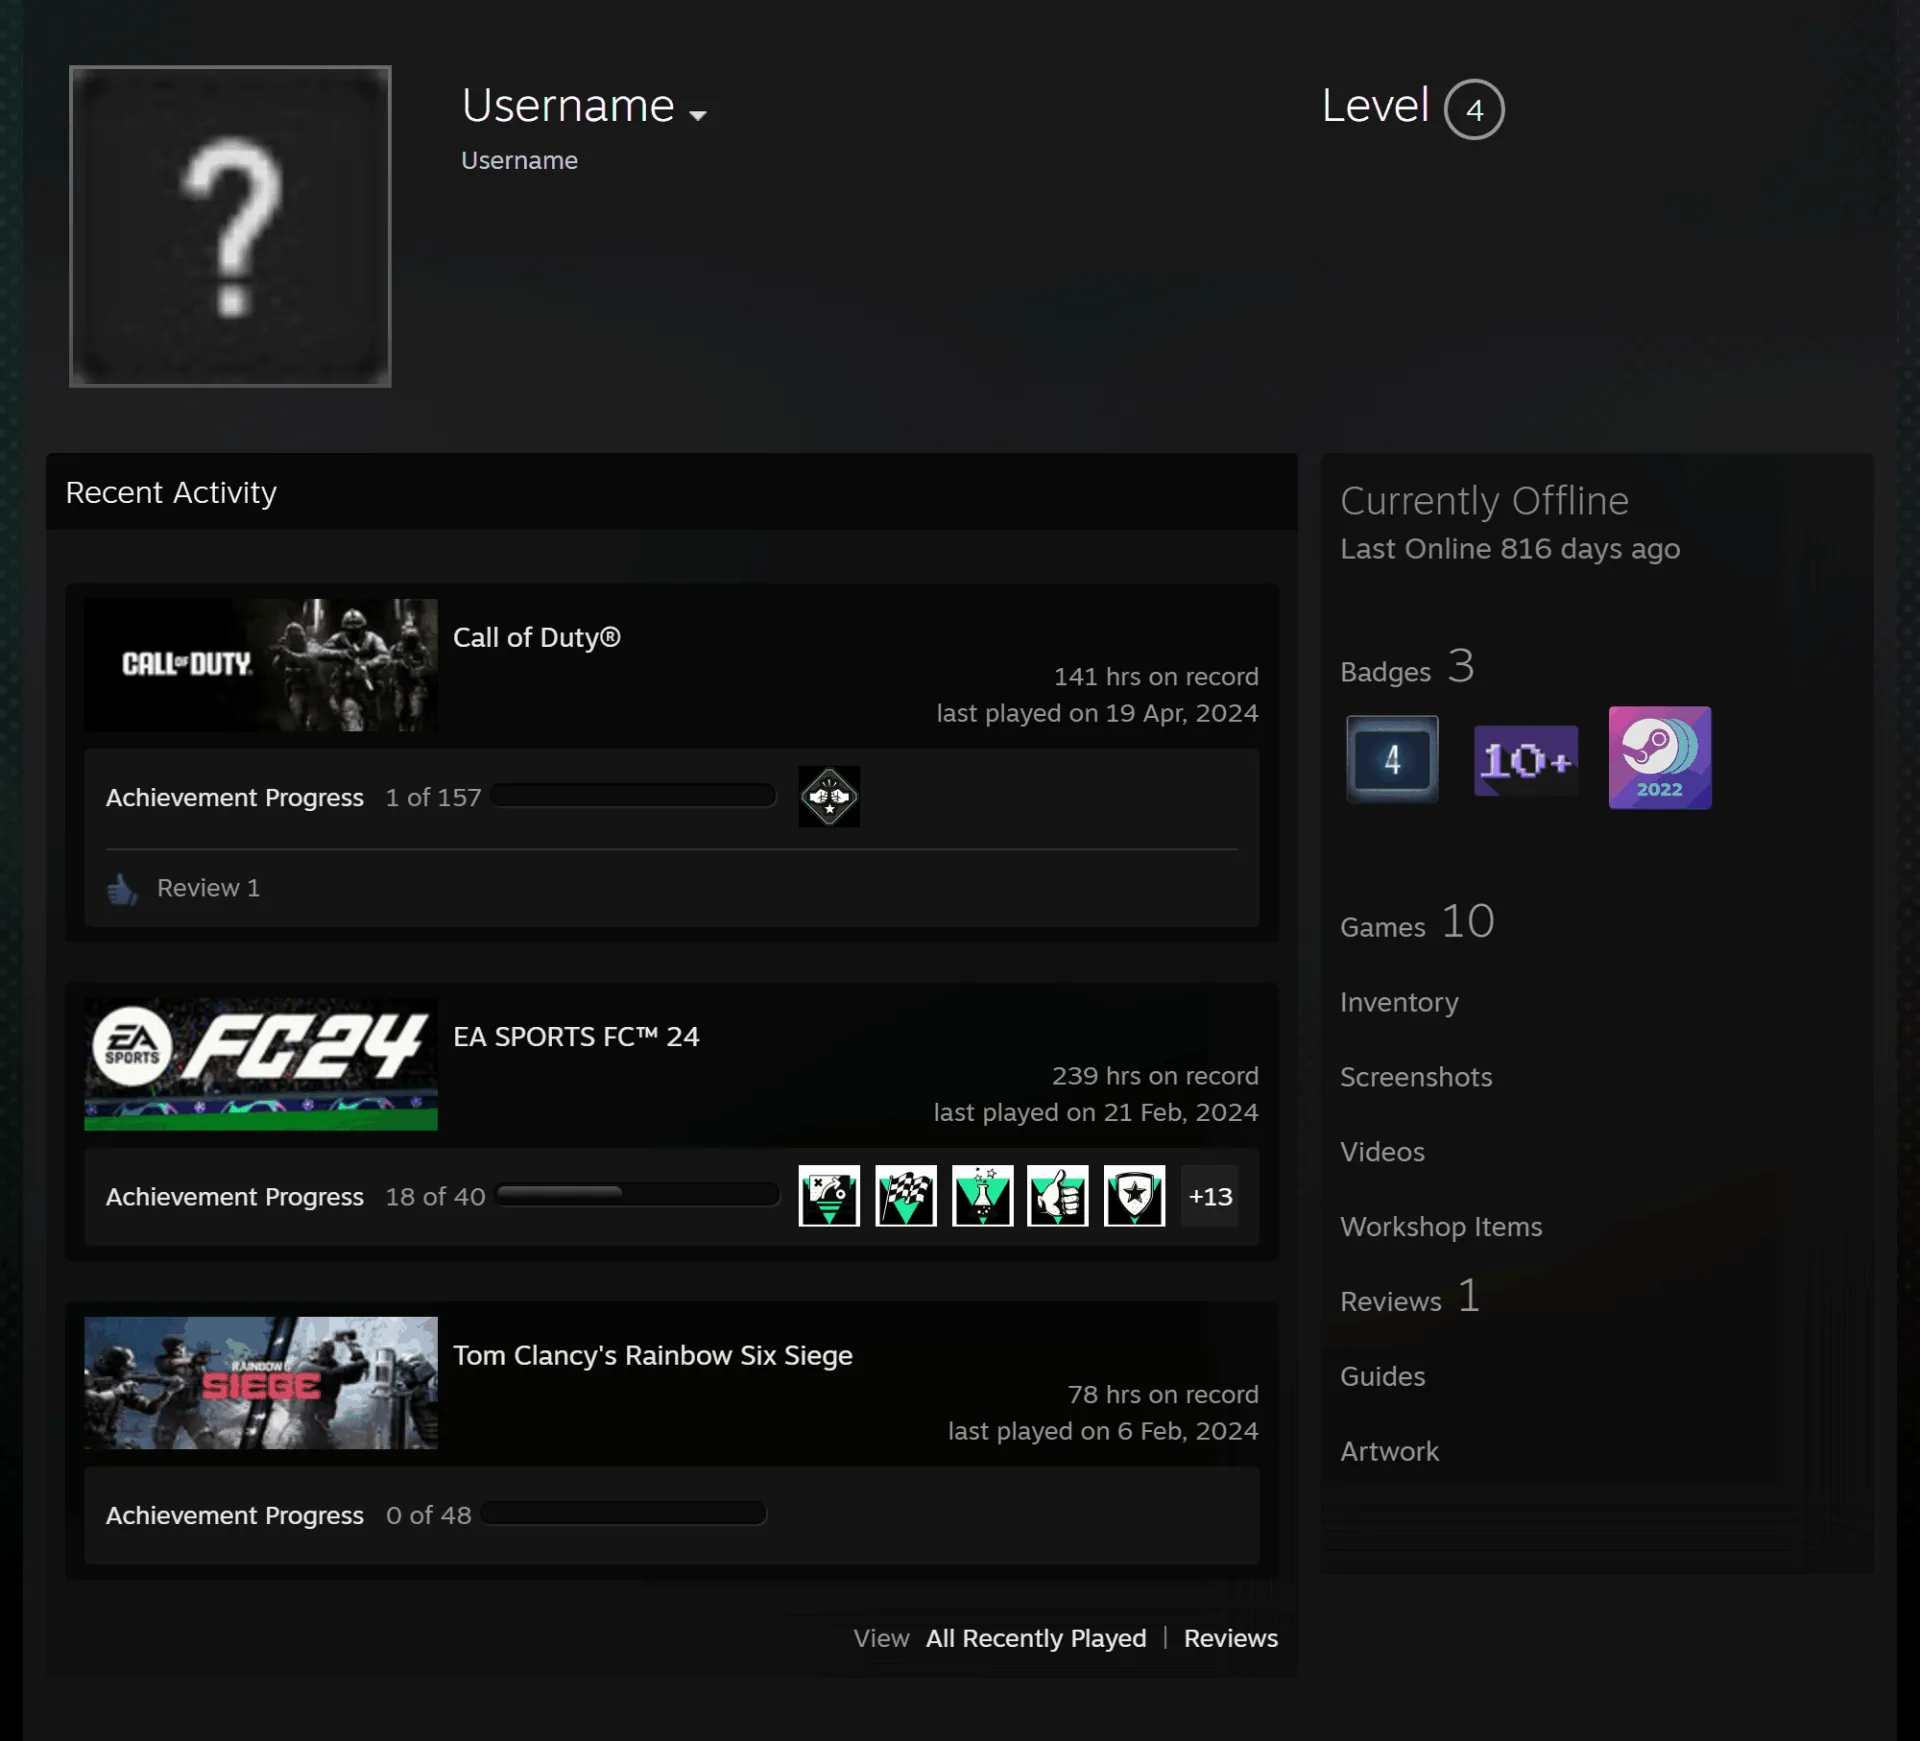The image size is (1920, 1741).
Task: Open the Review 1 link
Action: coord(208,888)
